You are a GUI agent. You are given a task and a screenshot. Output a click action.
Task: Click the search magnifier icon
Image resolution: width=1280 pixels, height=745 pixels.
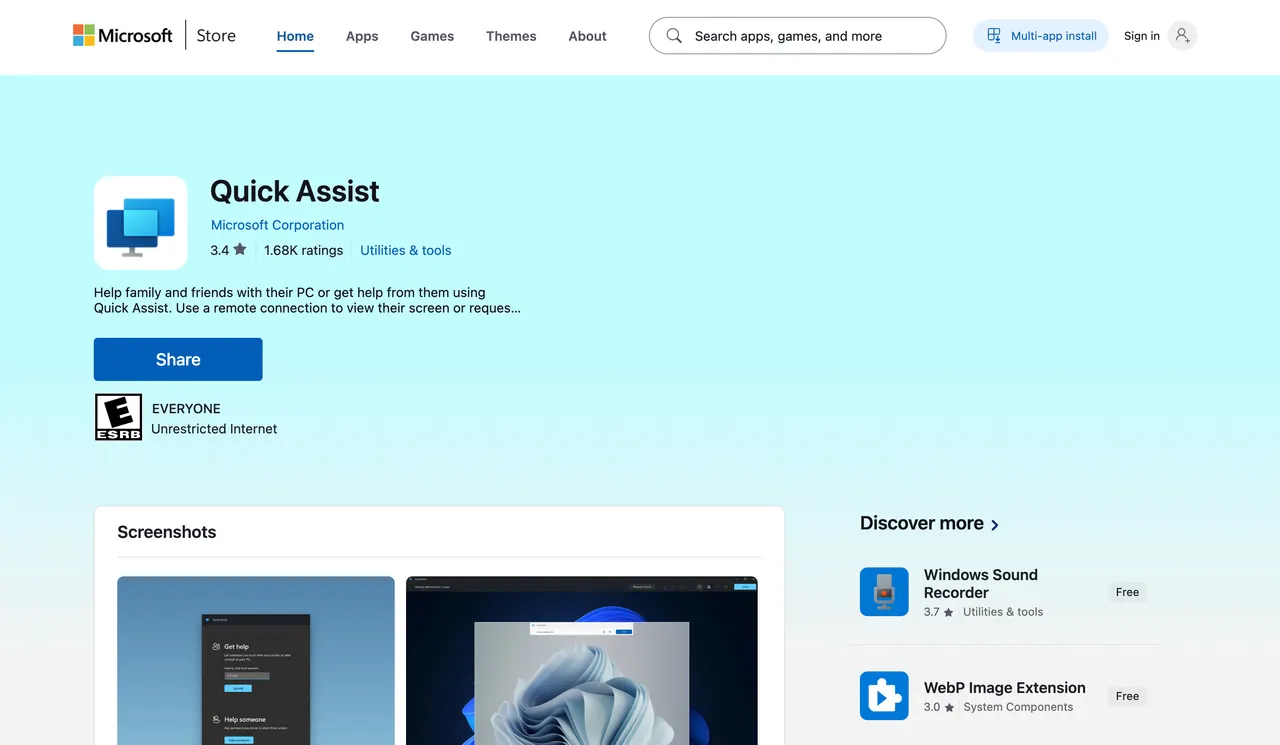coord(674,36)
